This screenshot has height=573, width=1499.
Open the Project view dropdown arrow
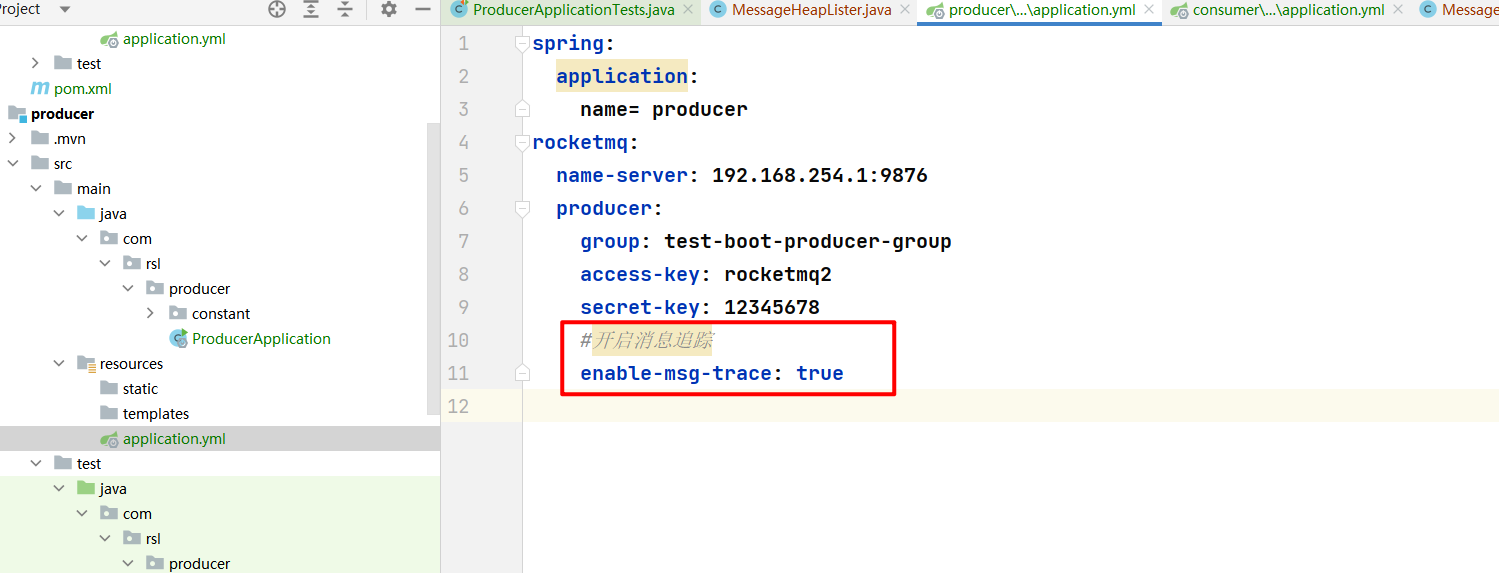click(65, 9)
